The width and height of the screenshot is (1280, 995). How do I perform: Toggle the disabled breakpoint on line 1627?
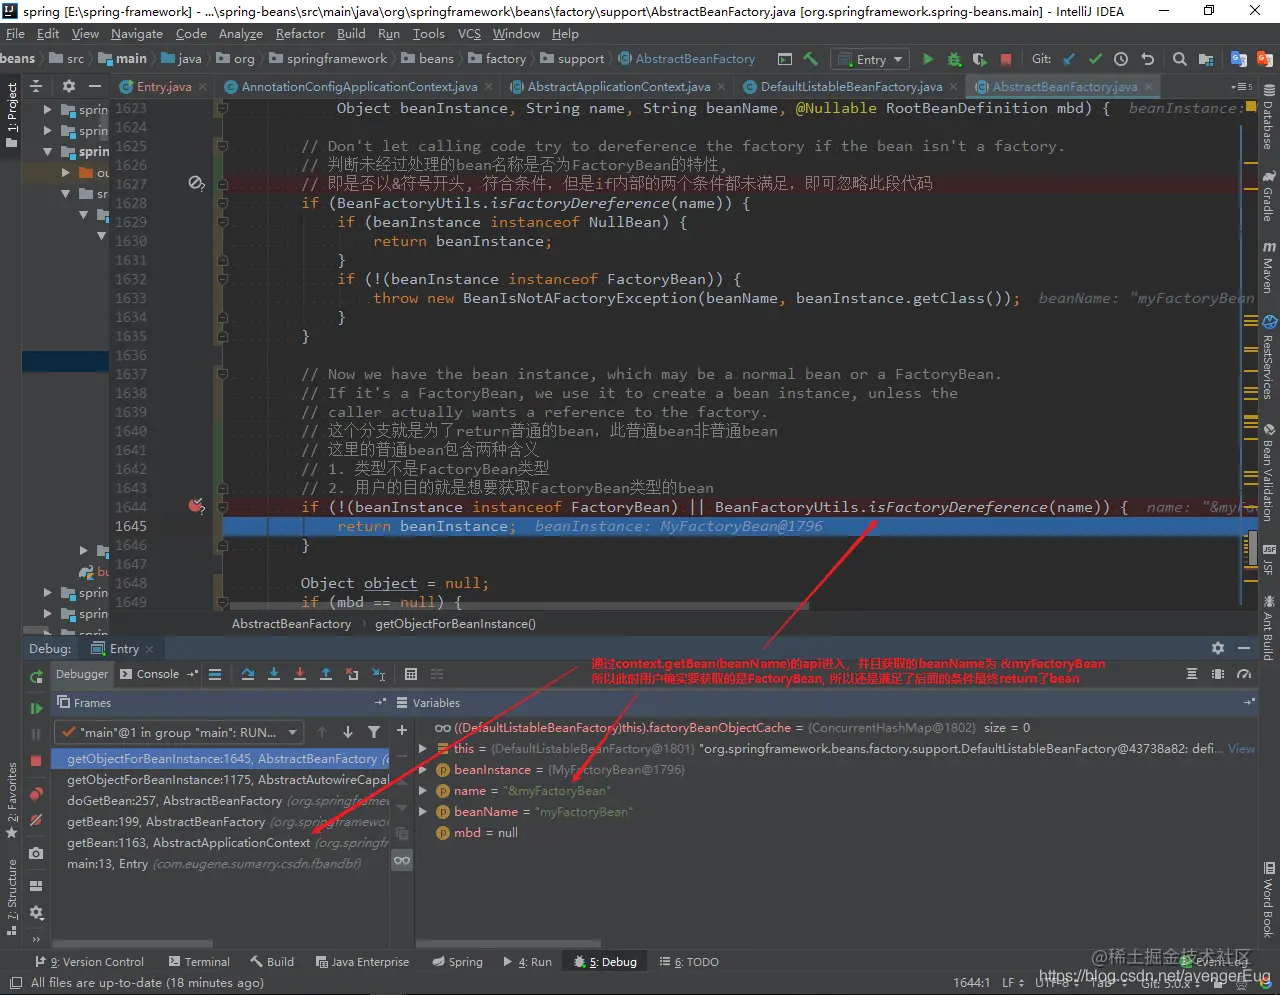(x=196, y=183)
